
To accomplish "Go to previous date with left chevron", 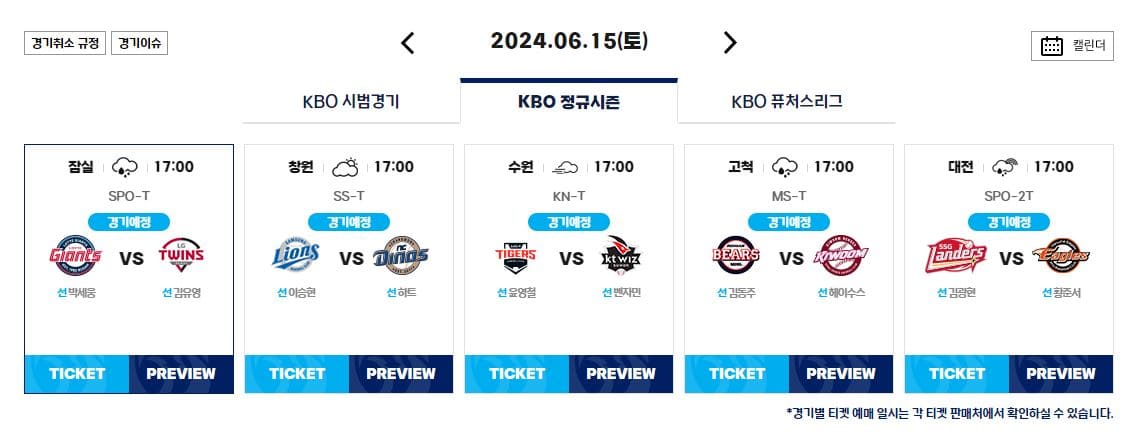I will [407, 43].
